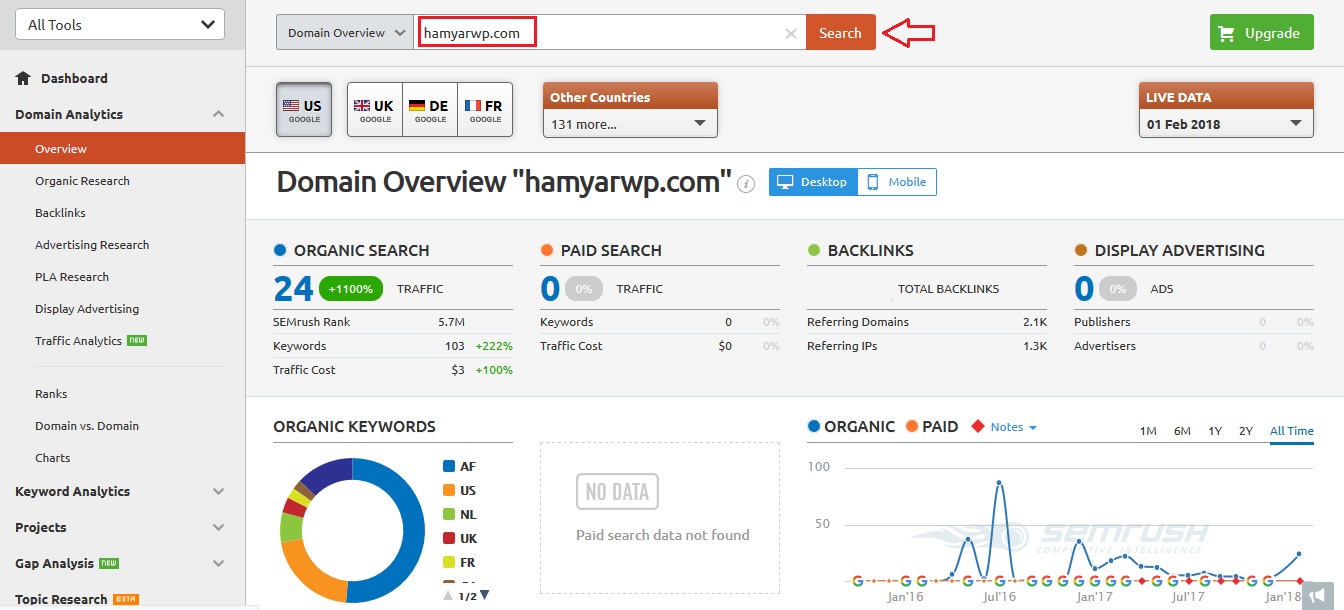Open Organic Research in sidebar

point(82,181)
